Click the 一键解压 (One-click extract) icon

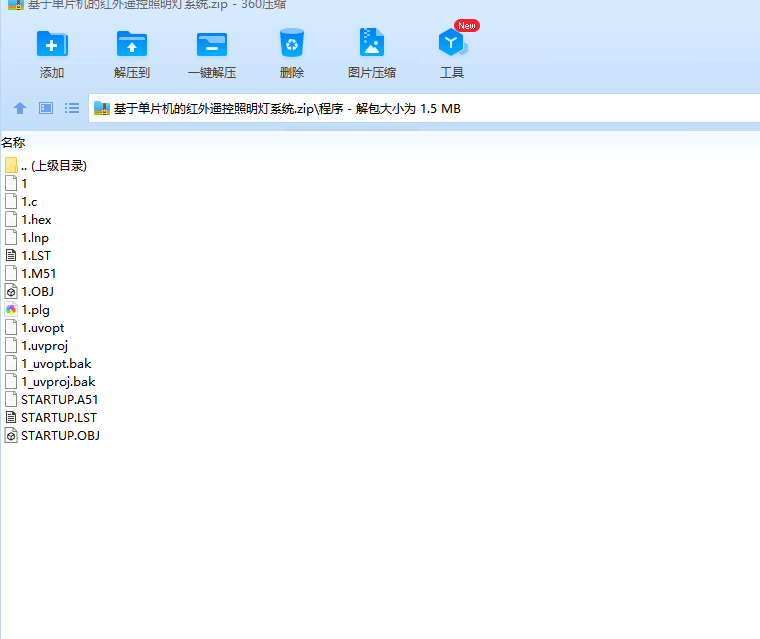[212, 45]
